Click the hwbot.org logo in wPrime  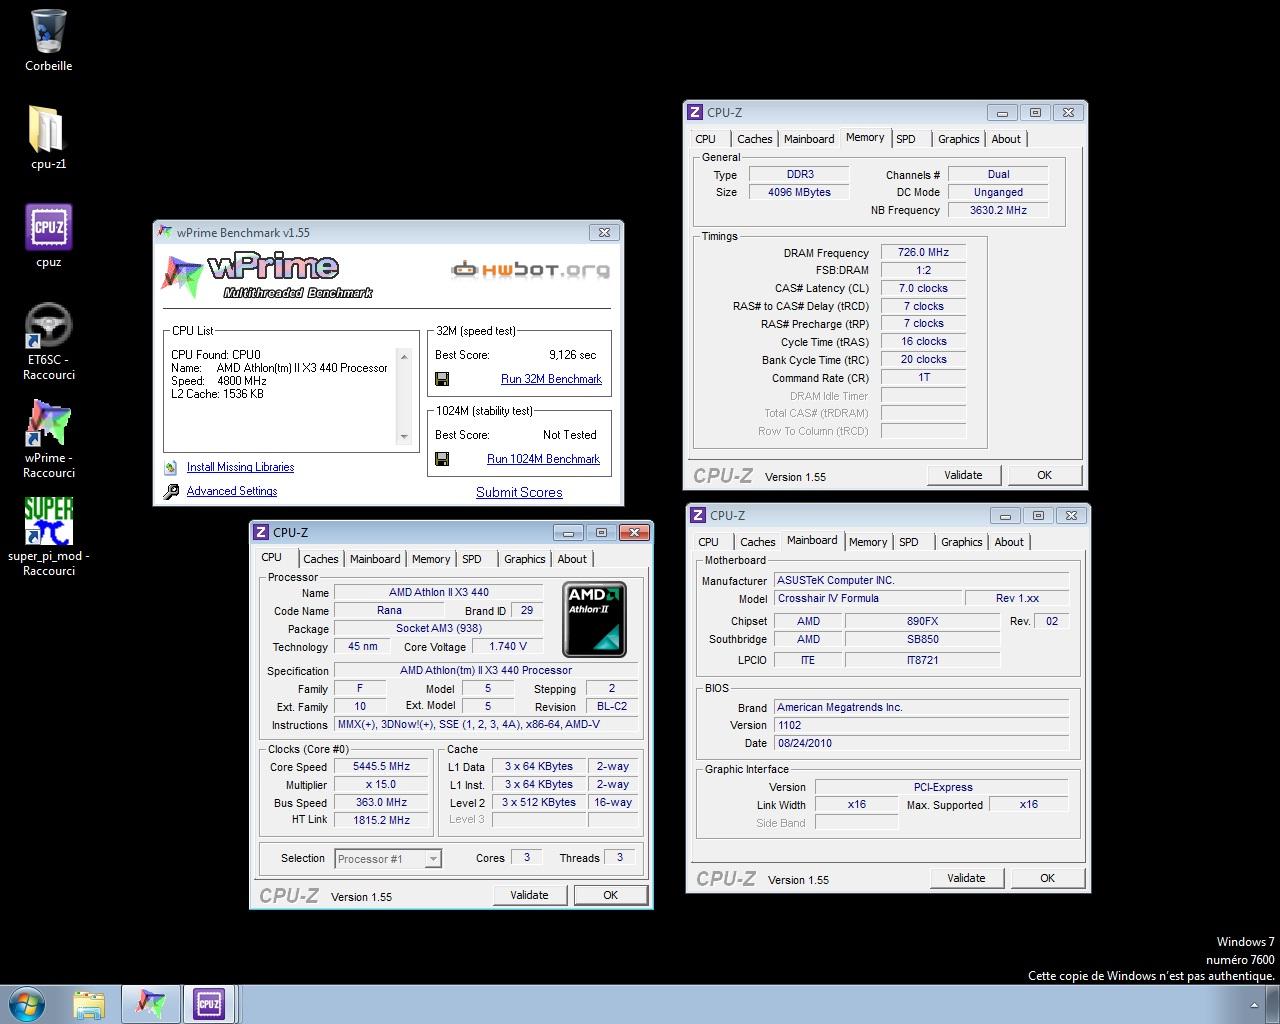[x=530, y=269]
